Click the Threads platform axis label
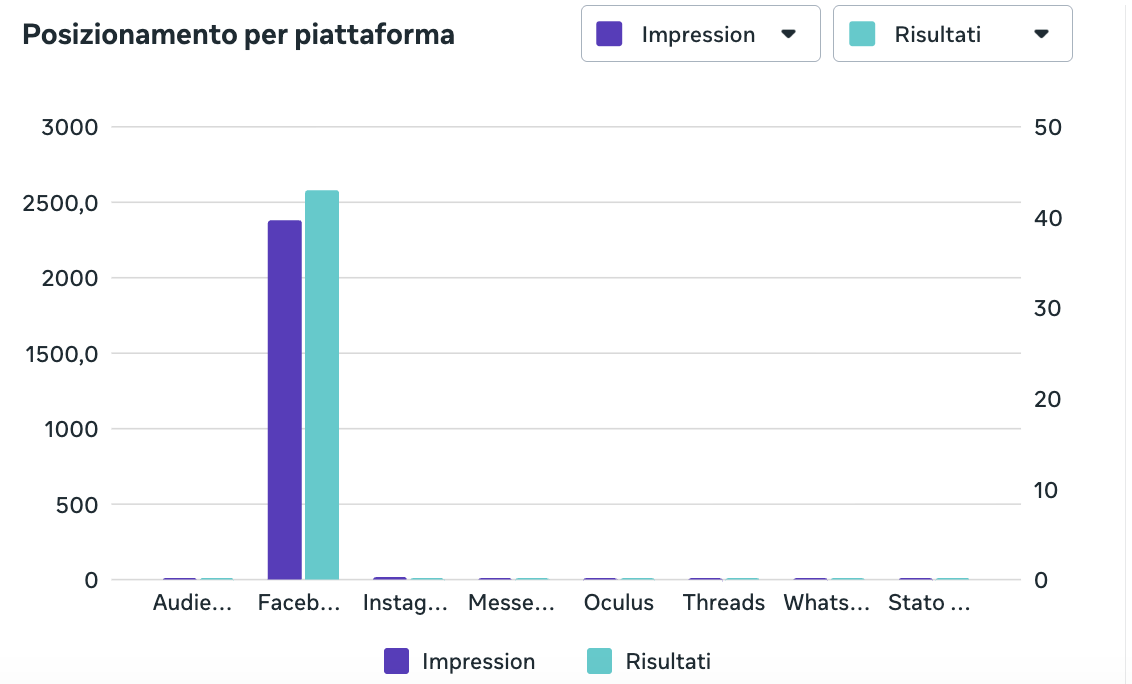1132x684 pixels. pos(723,602)
